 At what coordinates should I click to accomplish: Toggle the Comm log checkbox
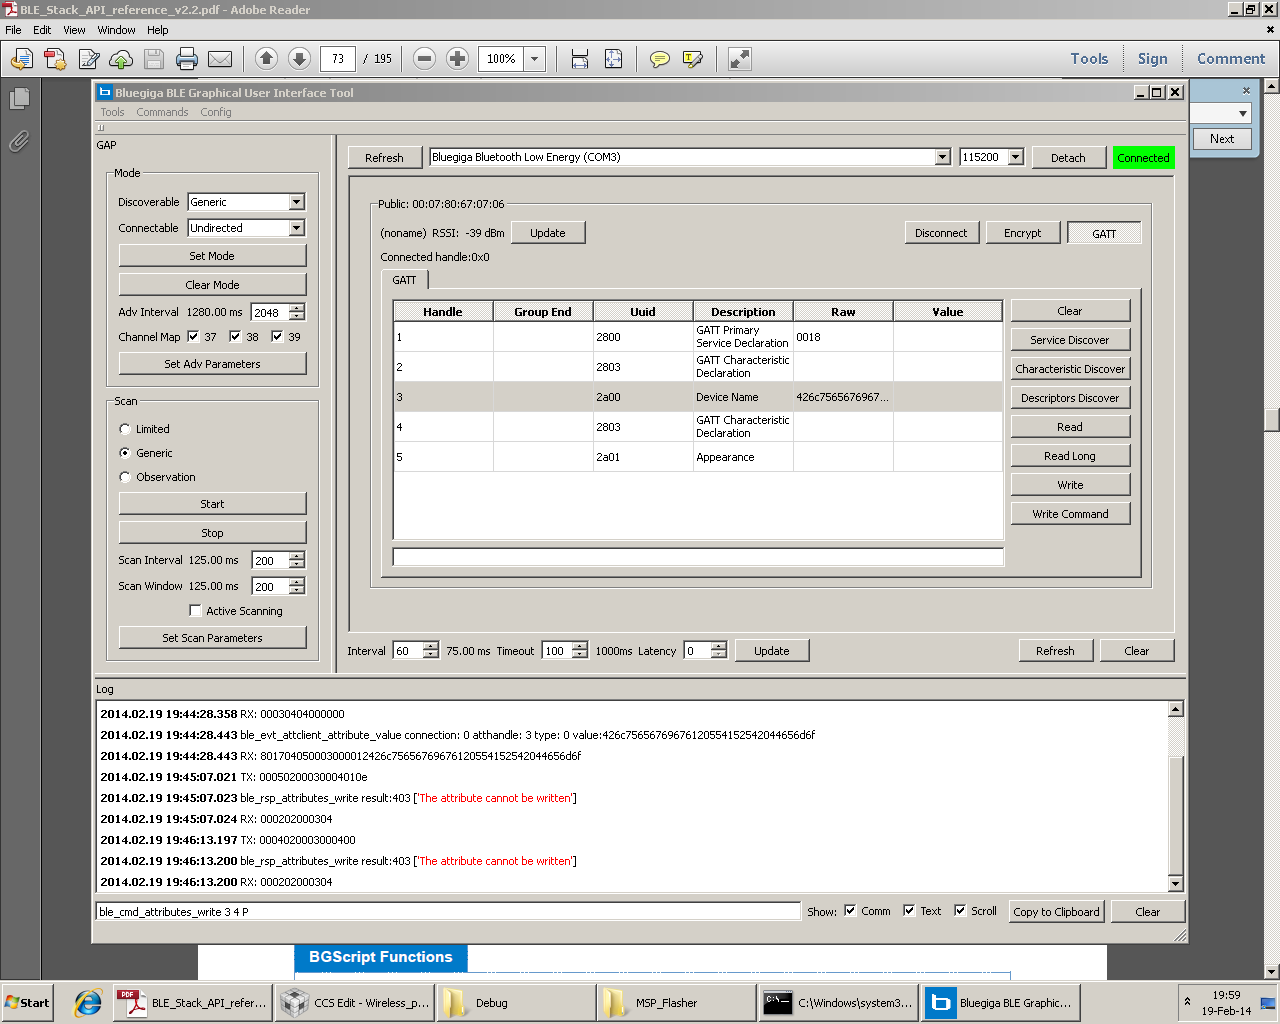tap(850, 910)
